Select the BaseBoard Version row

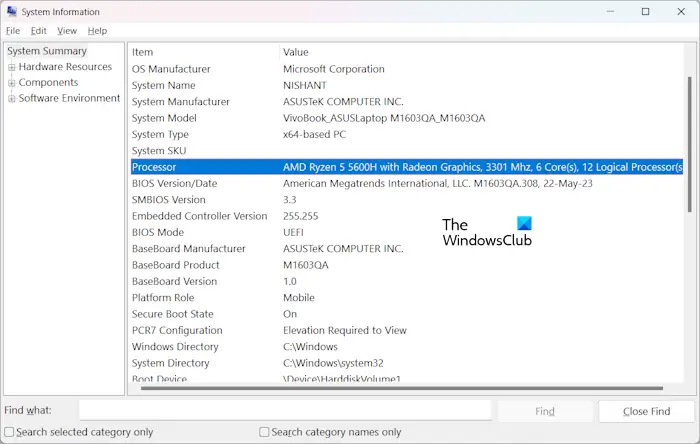[407, 282]
